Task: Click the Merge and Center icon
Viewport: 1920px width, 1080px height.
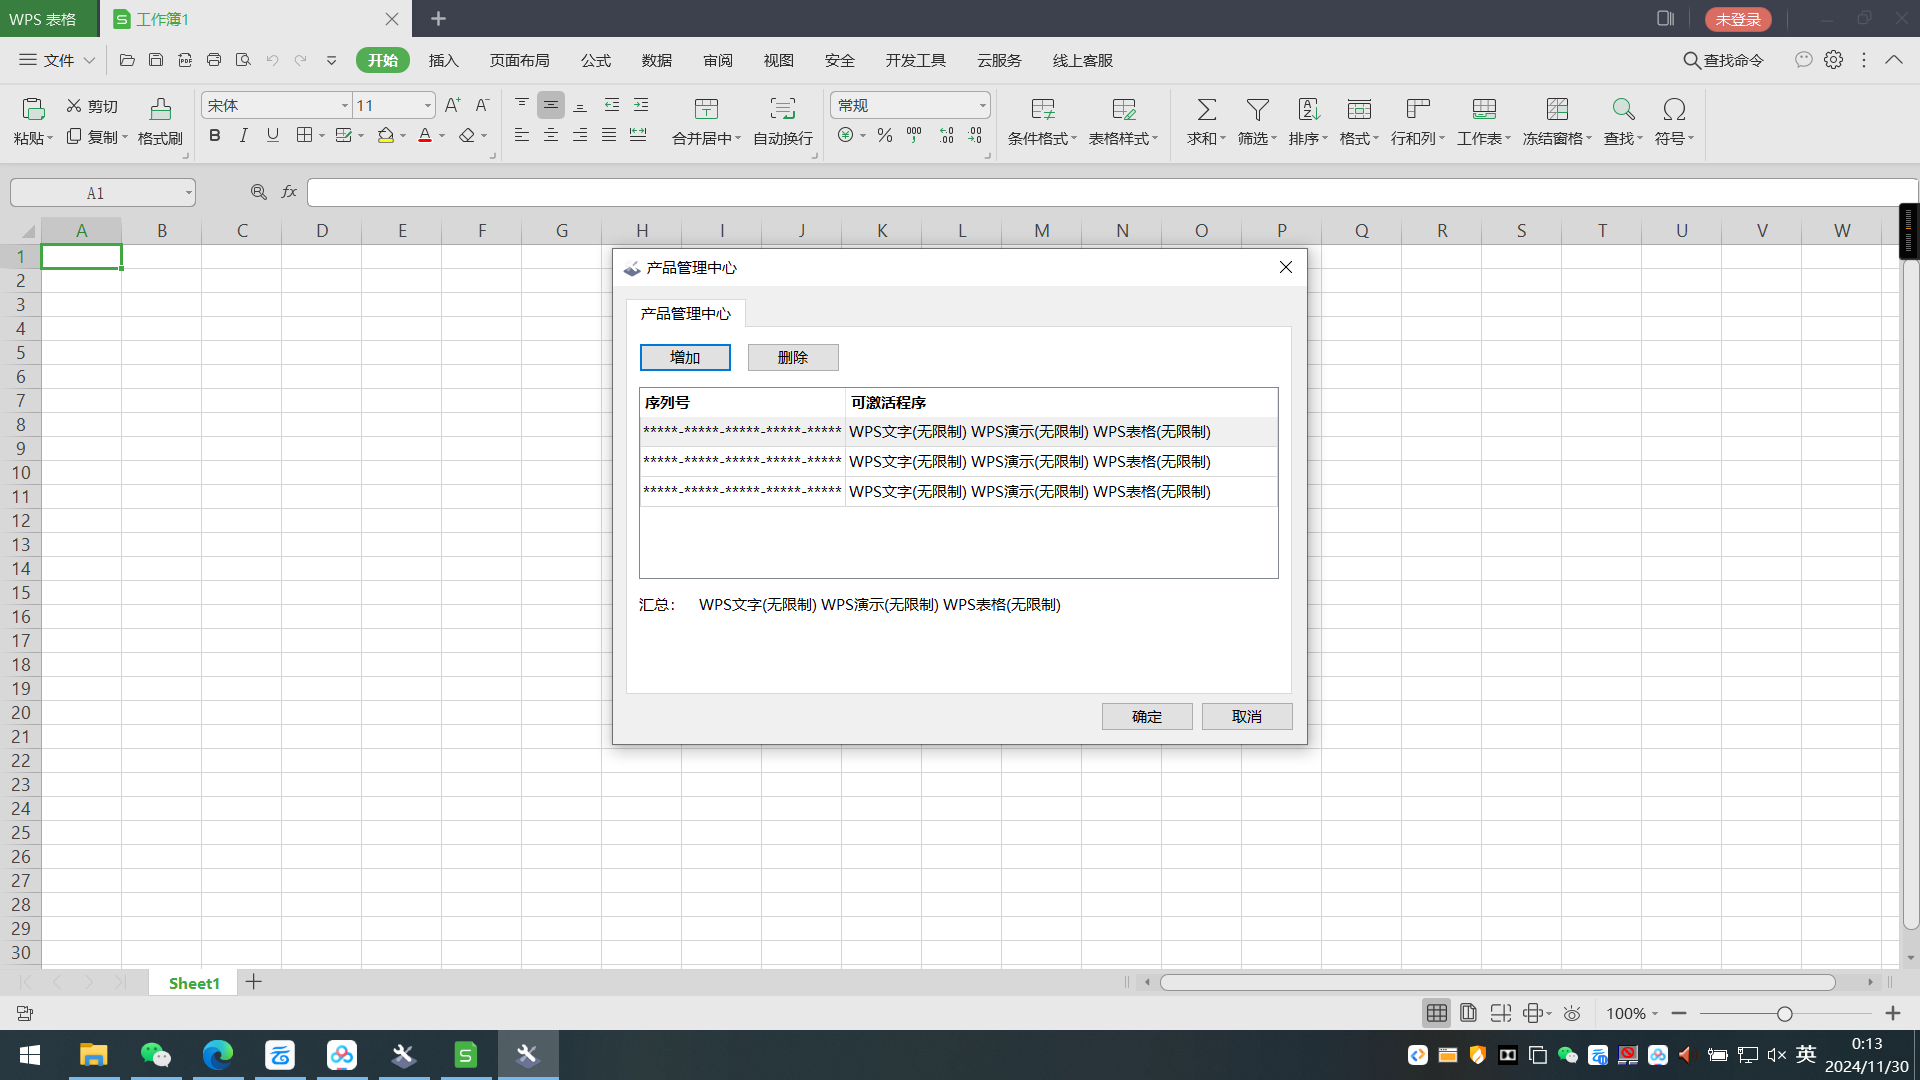Action: coord(706,109)
